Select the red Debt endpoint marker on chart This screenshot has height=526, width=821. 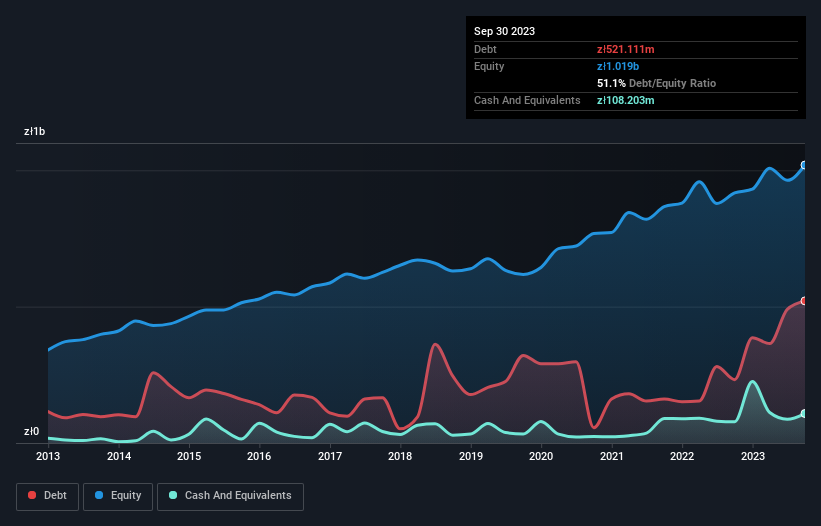pos(804,301)
